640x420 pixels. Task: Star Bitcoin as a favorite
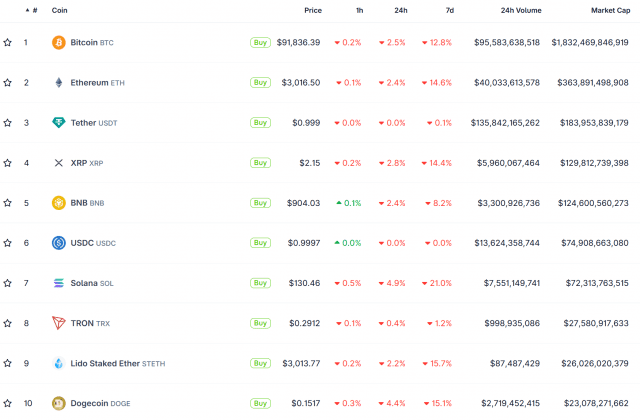pyautogui.click(x=8, y=43)
